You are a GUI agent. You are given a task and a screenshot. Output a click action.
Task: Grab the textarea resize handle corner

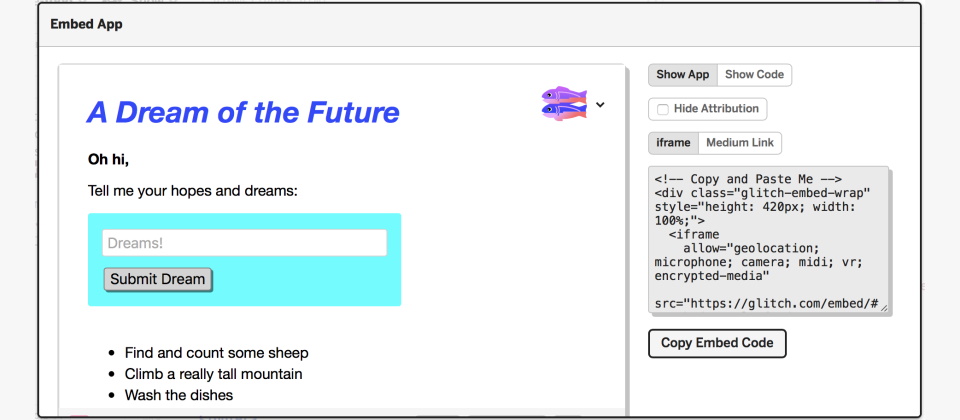pos(883,309)
